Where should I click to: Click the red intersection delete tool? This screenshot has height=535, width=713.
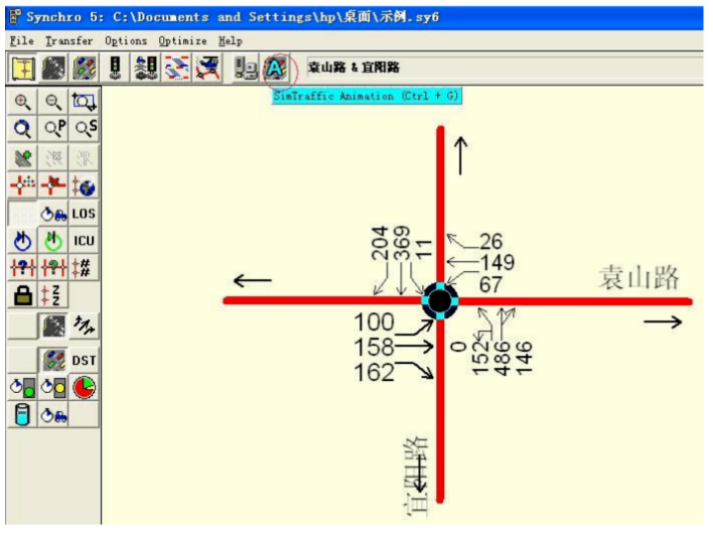[x=53, y=185]
